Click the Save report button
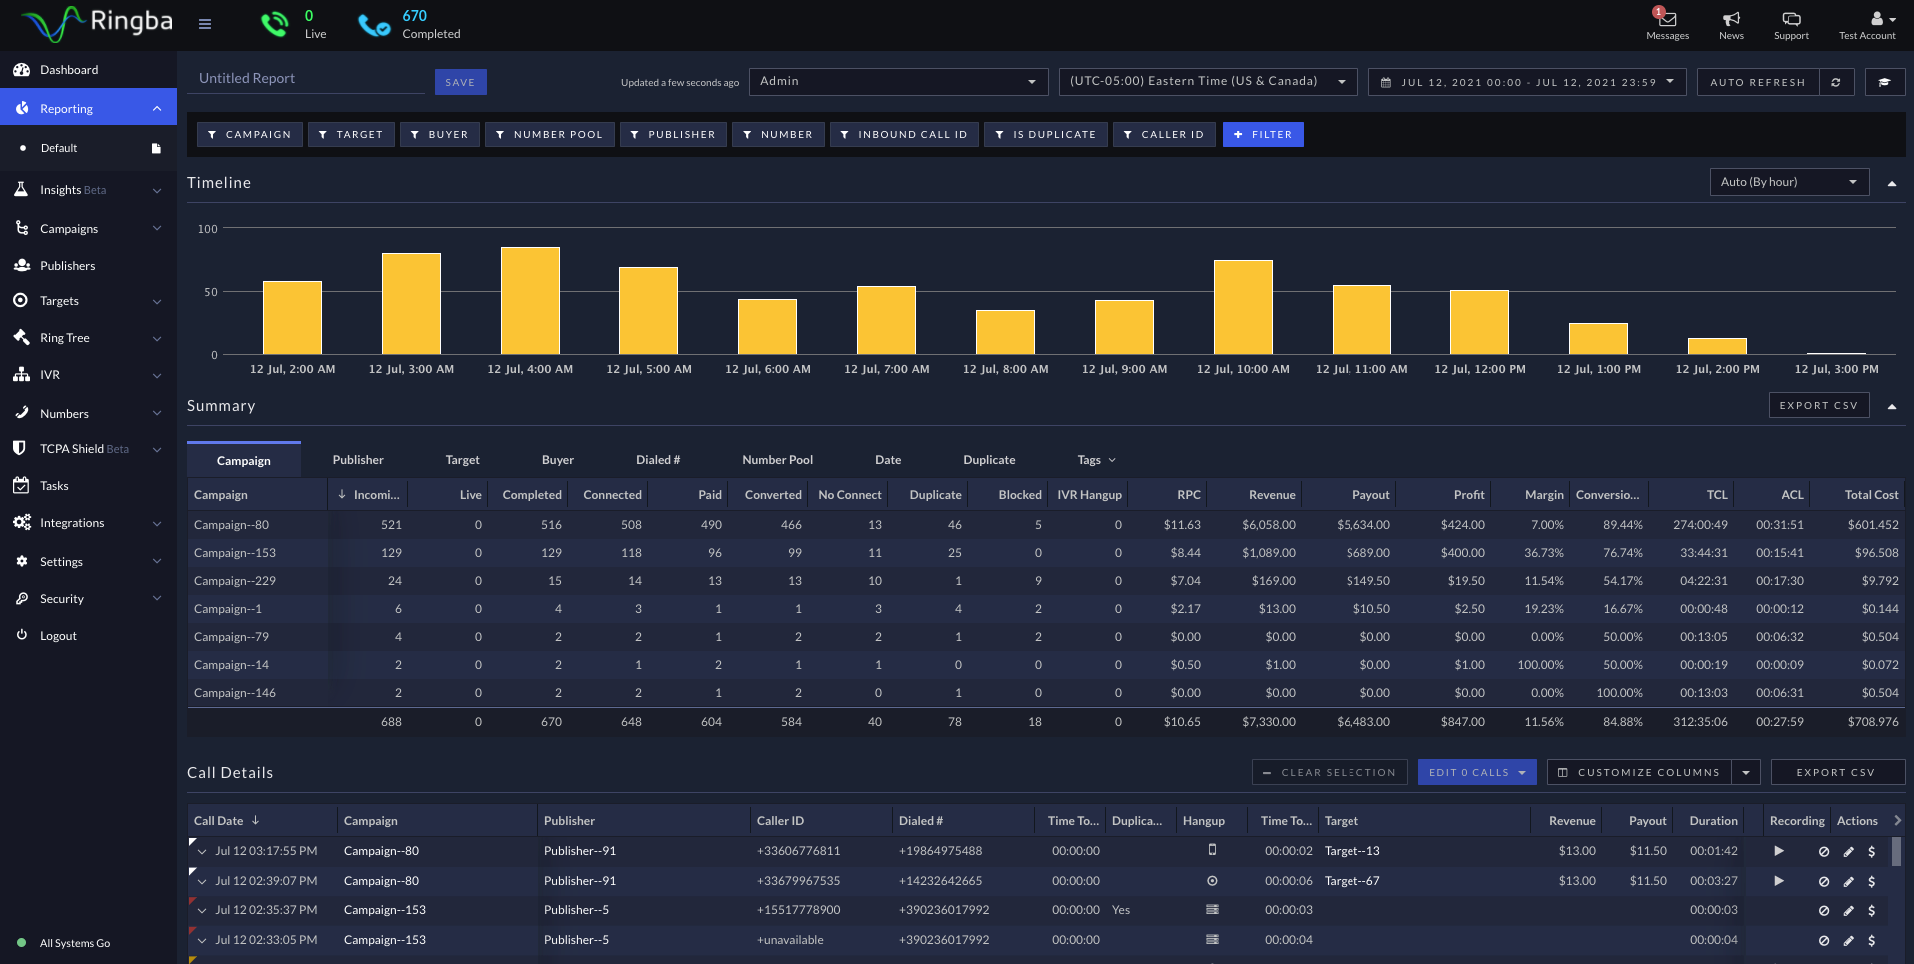 (x=460, y=82)
